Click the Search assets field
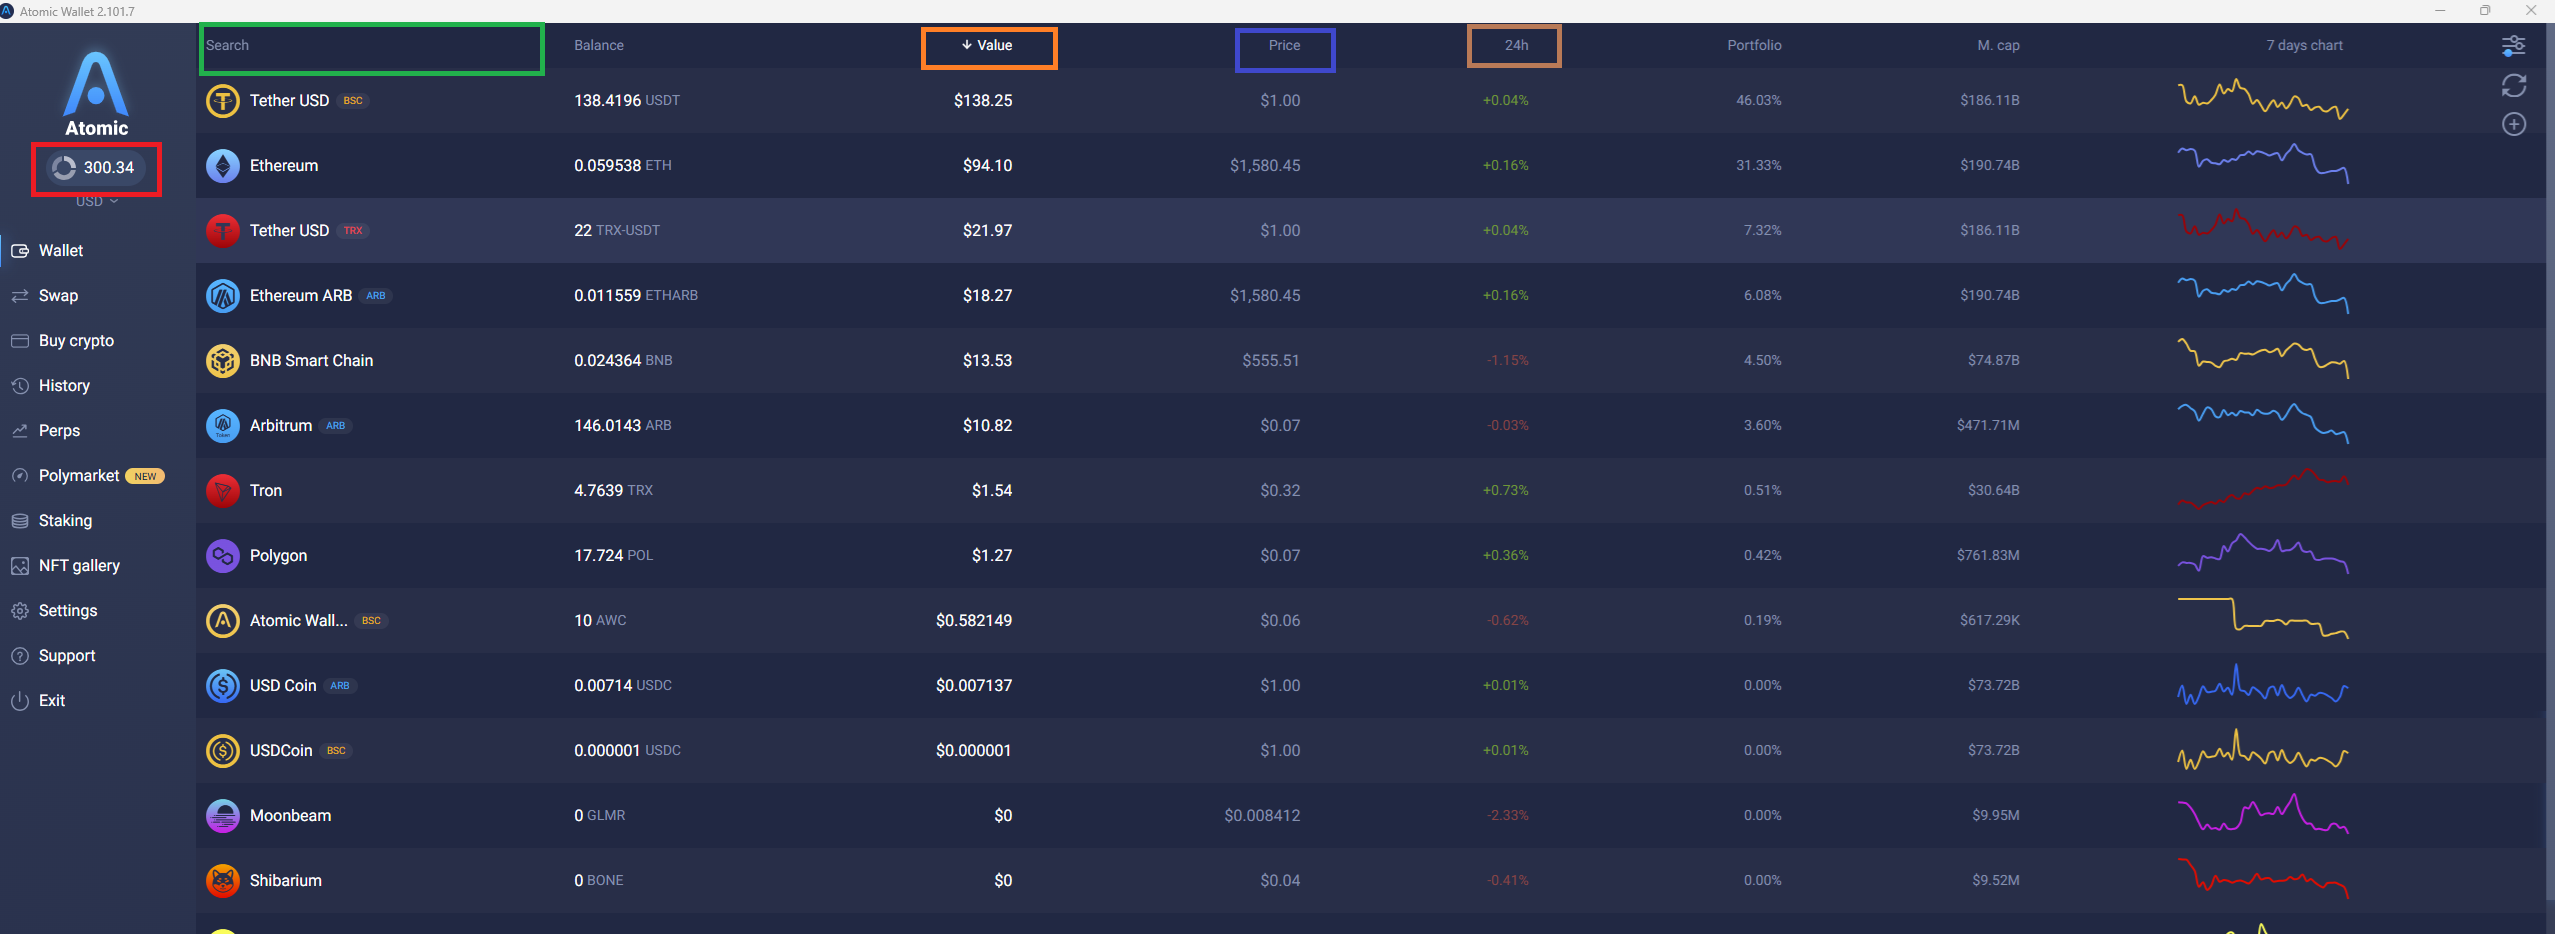The height and width of the screenshot is (934, 2555). (x=372, y=48)
